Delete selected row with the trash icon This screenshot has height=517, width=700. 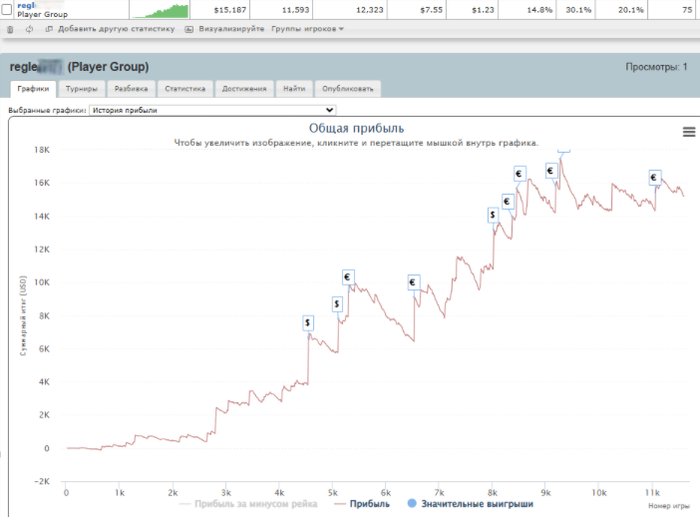(10, 29)
